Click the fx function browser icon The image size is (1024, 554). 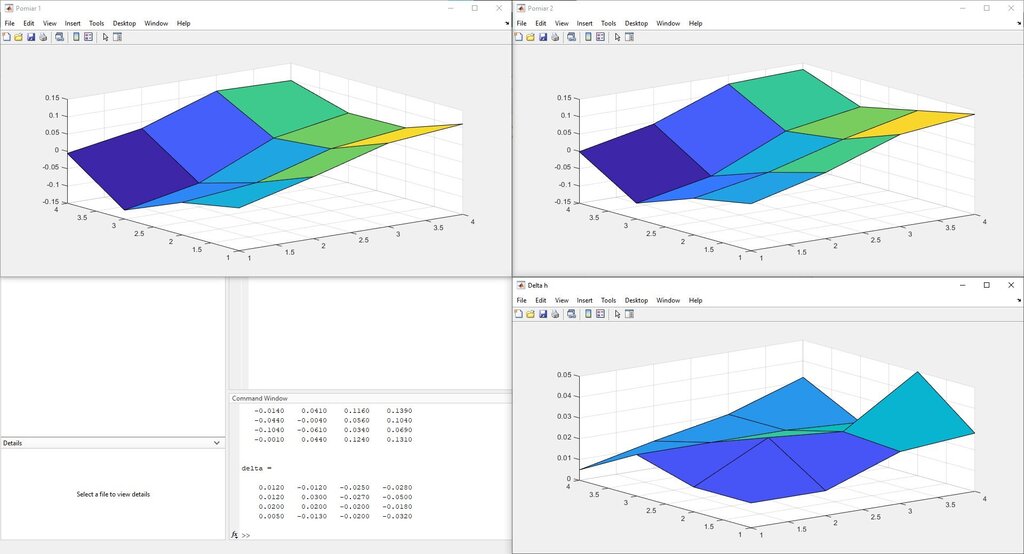coord(235,535)
